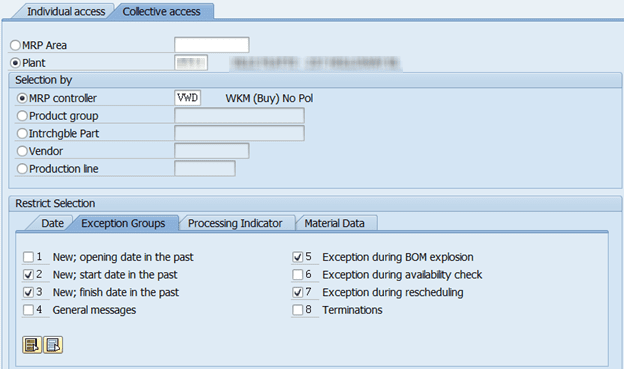The image size is (624, 369).
Task: Open the Material Data tab
Action: pyautogui.click(x=334, y=223)
